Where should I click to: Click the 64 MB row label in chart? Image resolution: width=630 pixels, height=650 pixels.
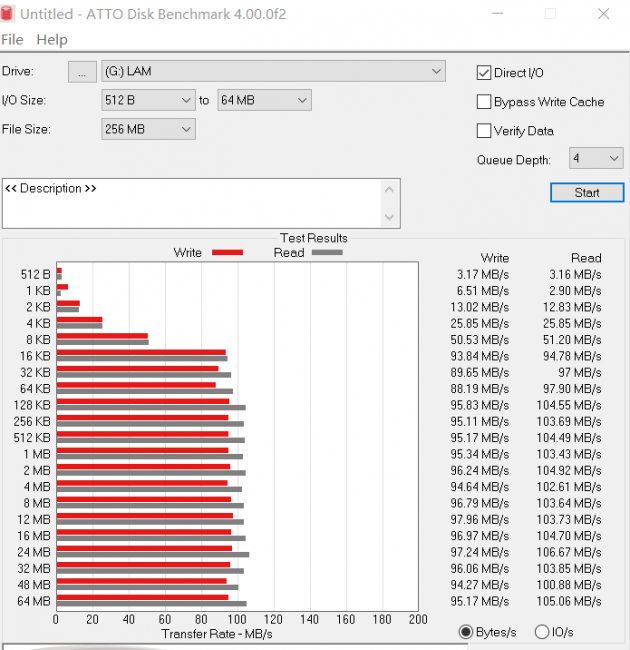pyautogui.click(x=34, y=601)
